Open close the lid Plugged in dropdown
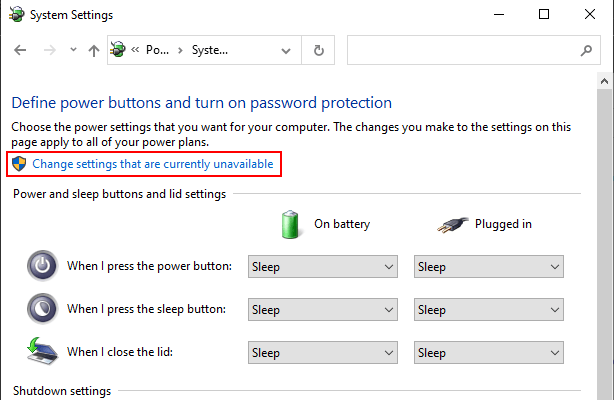Screen dimensions: 614x400 [489, 353]
